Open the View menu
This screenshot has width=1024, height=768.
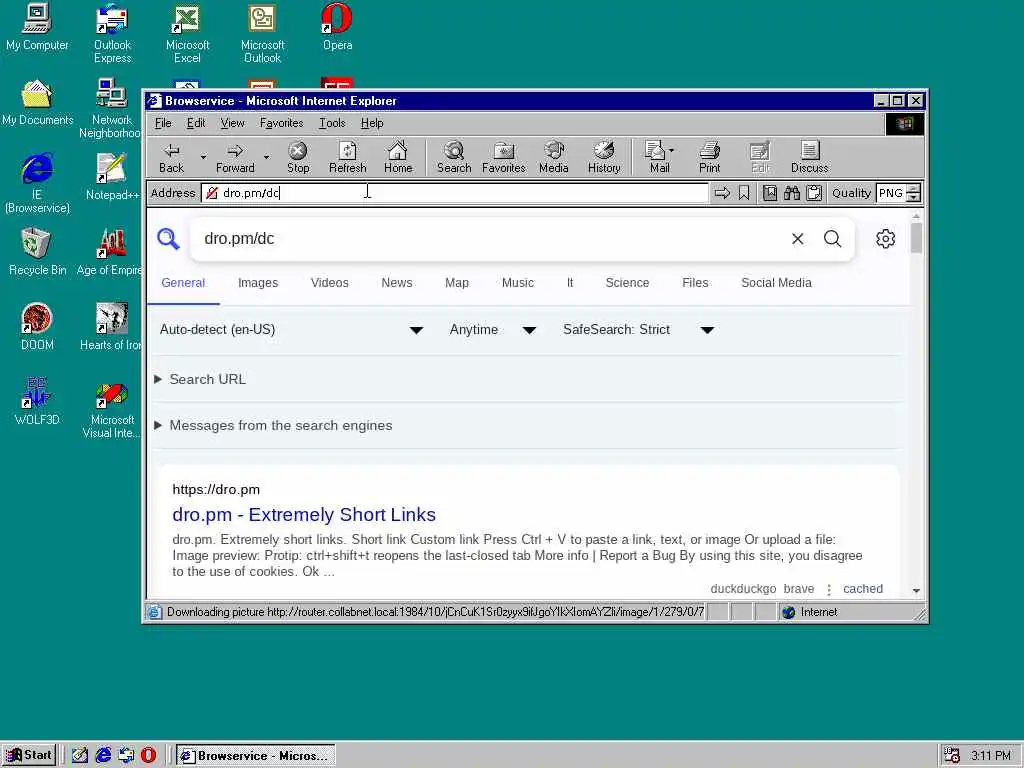tap(232, 123)
